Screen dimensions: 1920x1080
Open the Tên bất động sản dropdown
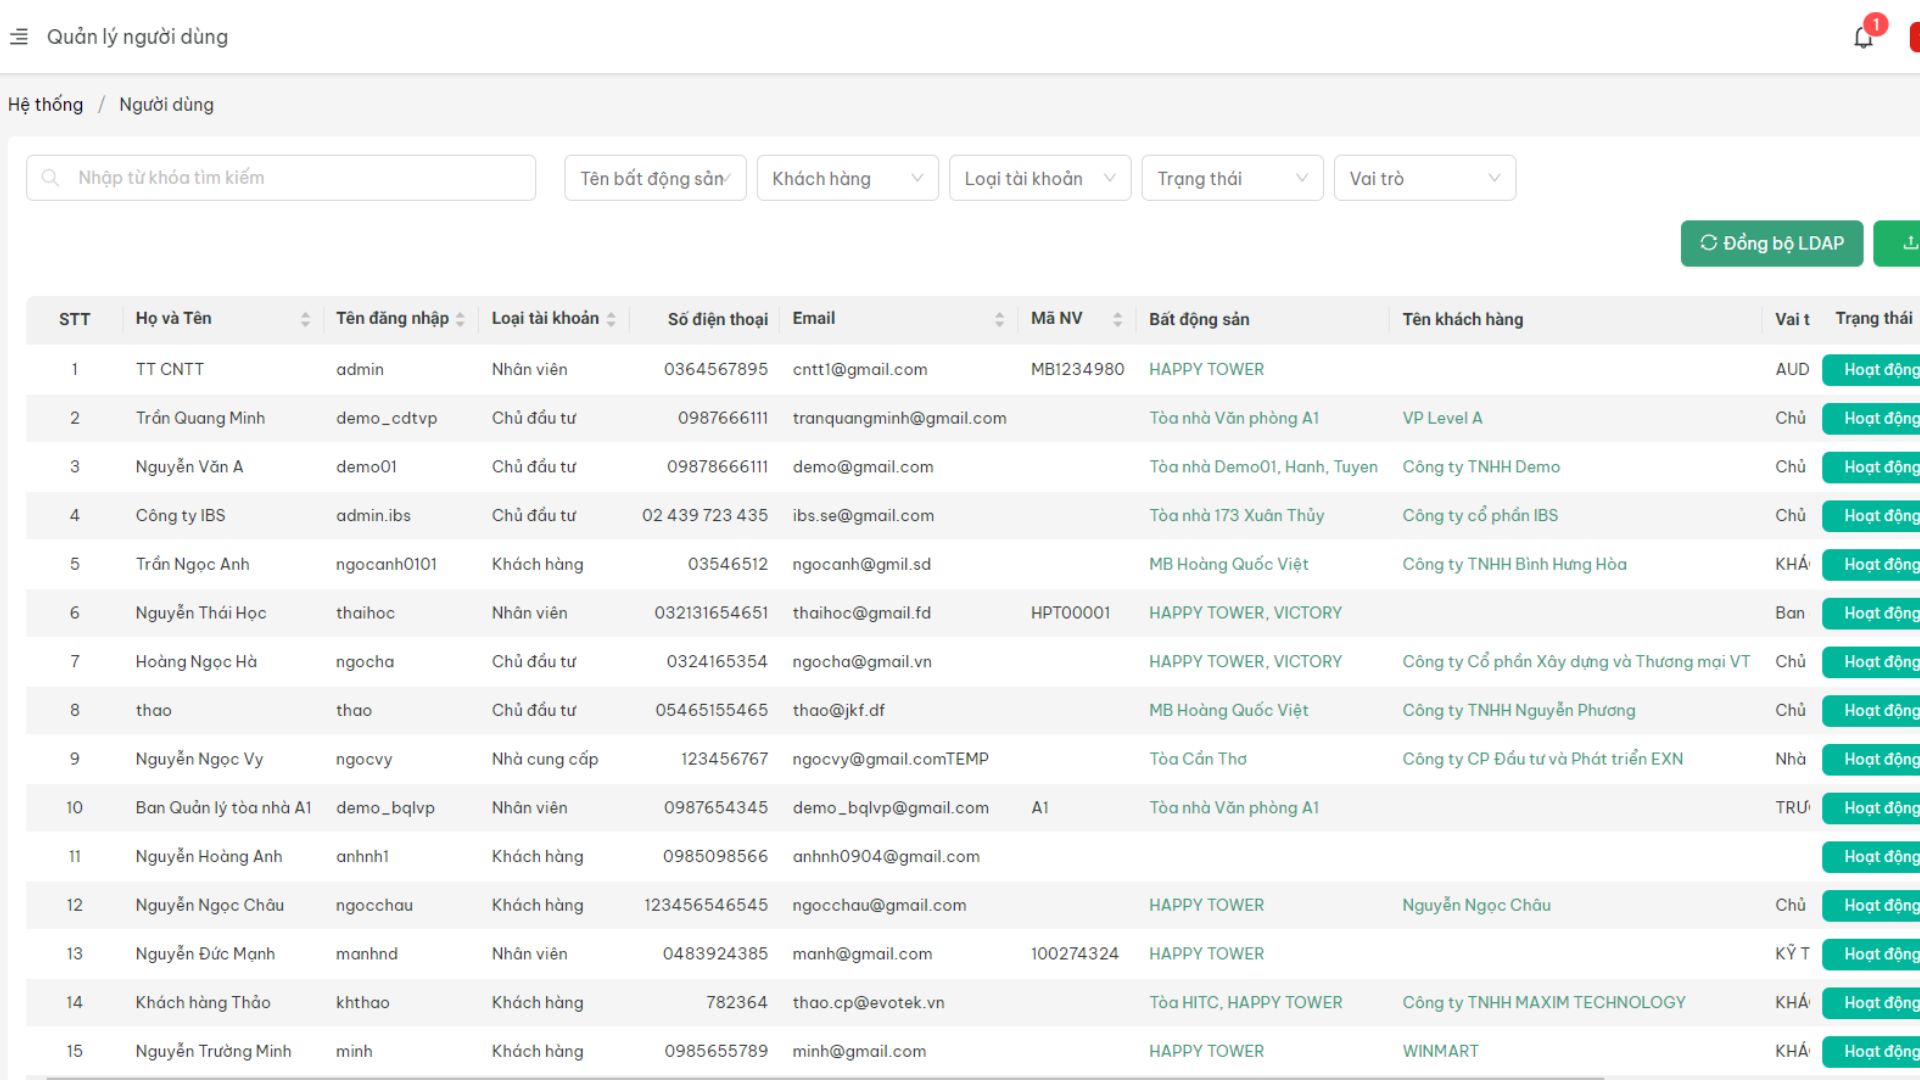click(655, 178)
